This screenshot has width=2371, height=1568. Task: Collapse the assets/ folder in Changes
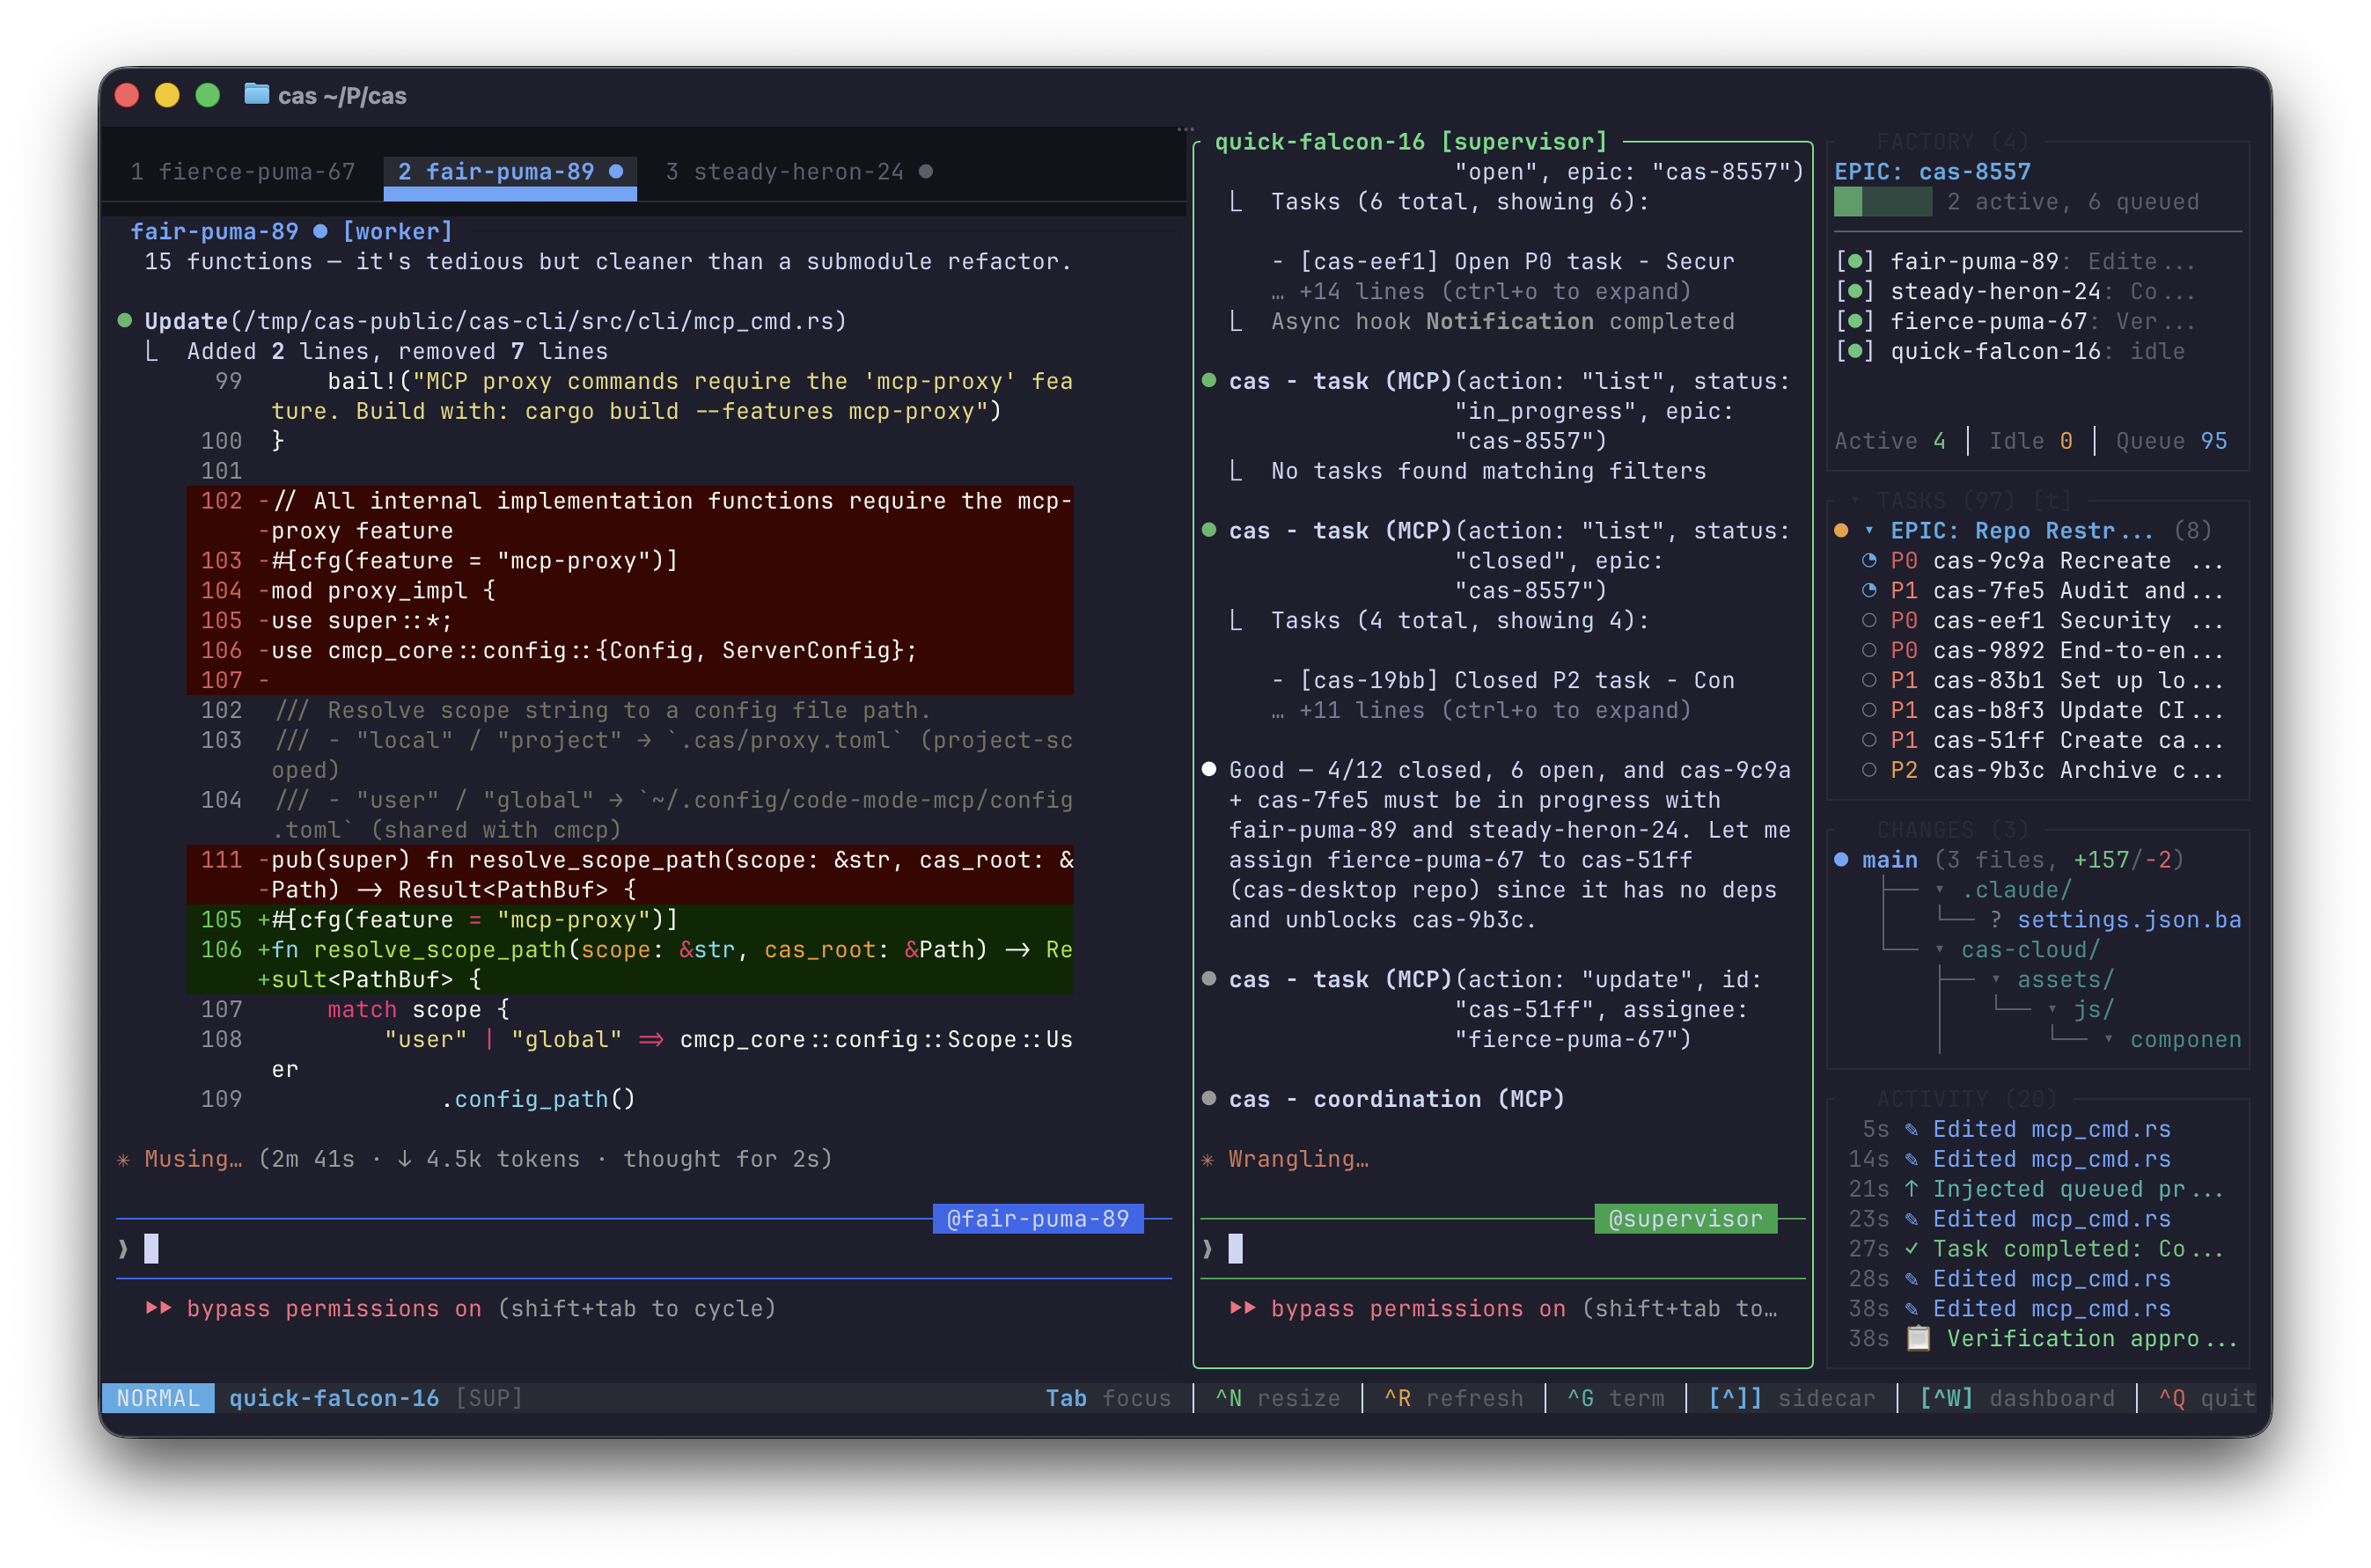(x=1996, y=980)
